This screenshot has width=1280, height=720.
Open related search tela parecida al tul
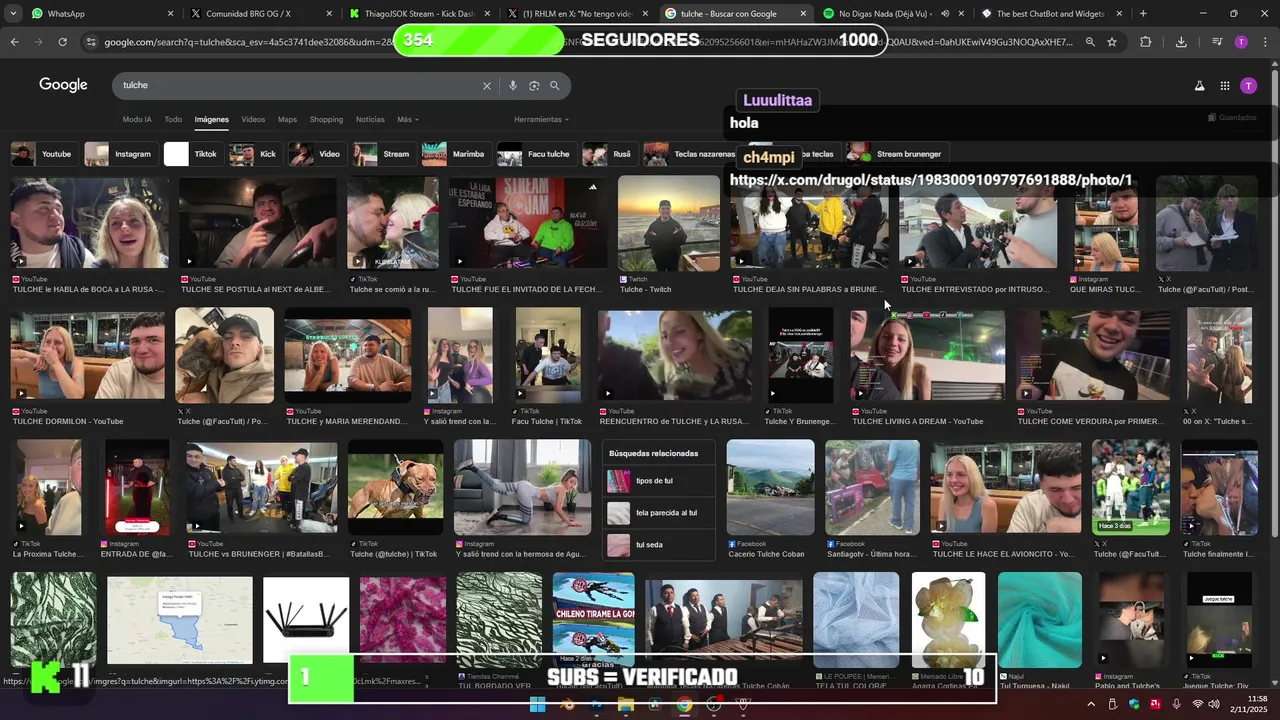pyautogui.click(x=660, y=513)
